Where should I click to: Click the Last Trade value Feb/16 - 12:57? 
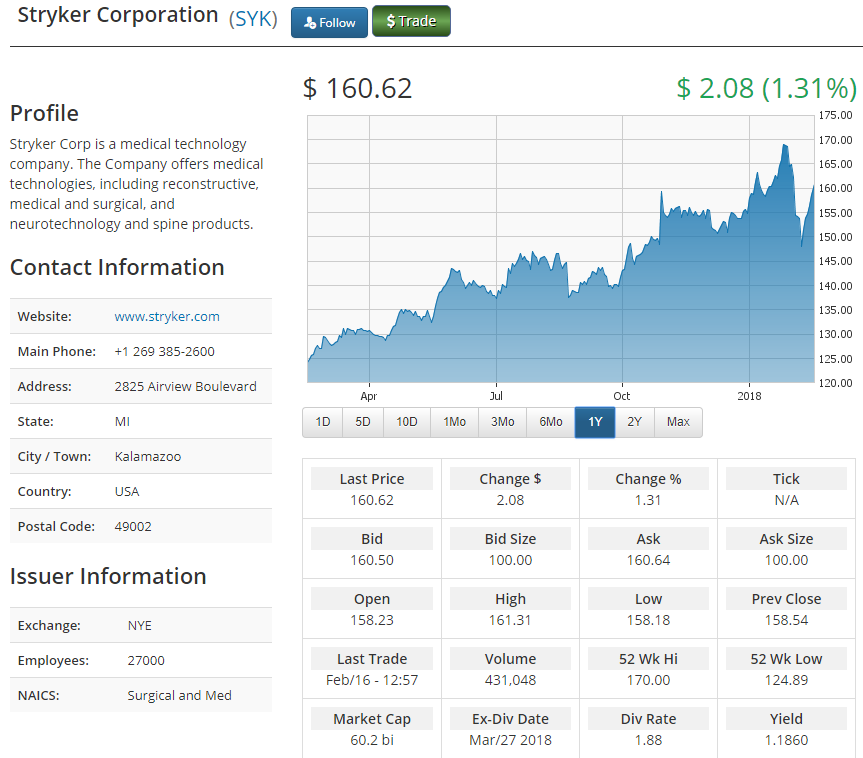tap(372, 680)
